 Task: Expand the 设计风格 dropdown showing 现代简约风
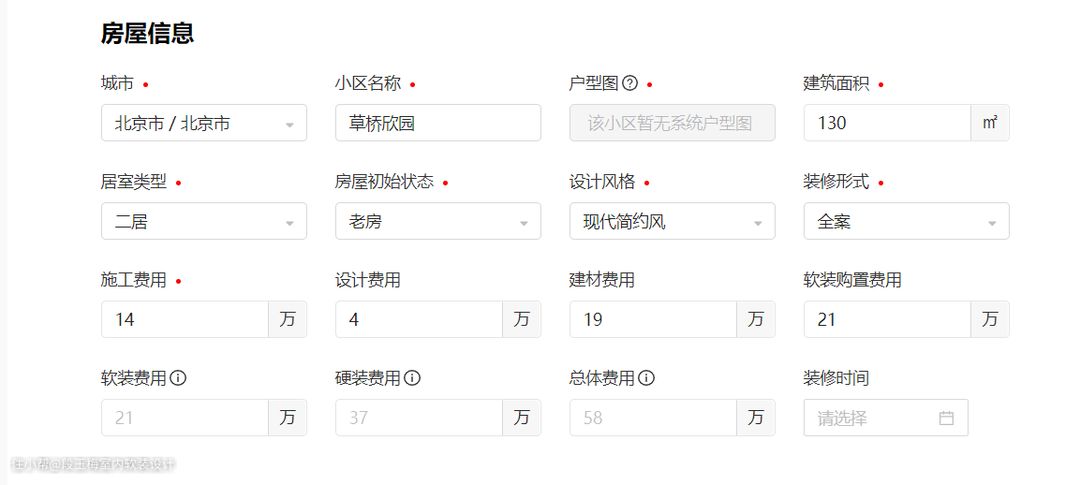point(672,221)
